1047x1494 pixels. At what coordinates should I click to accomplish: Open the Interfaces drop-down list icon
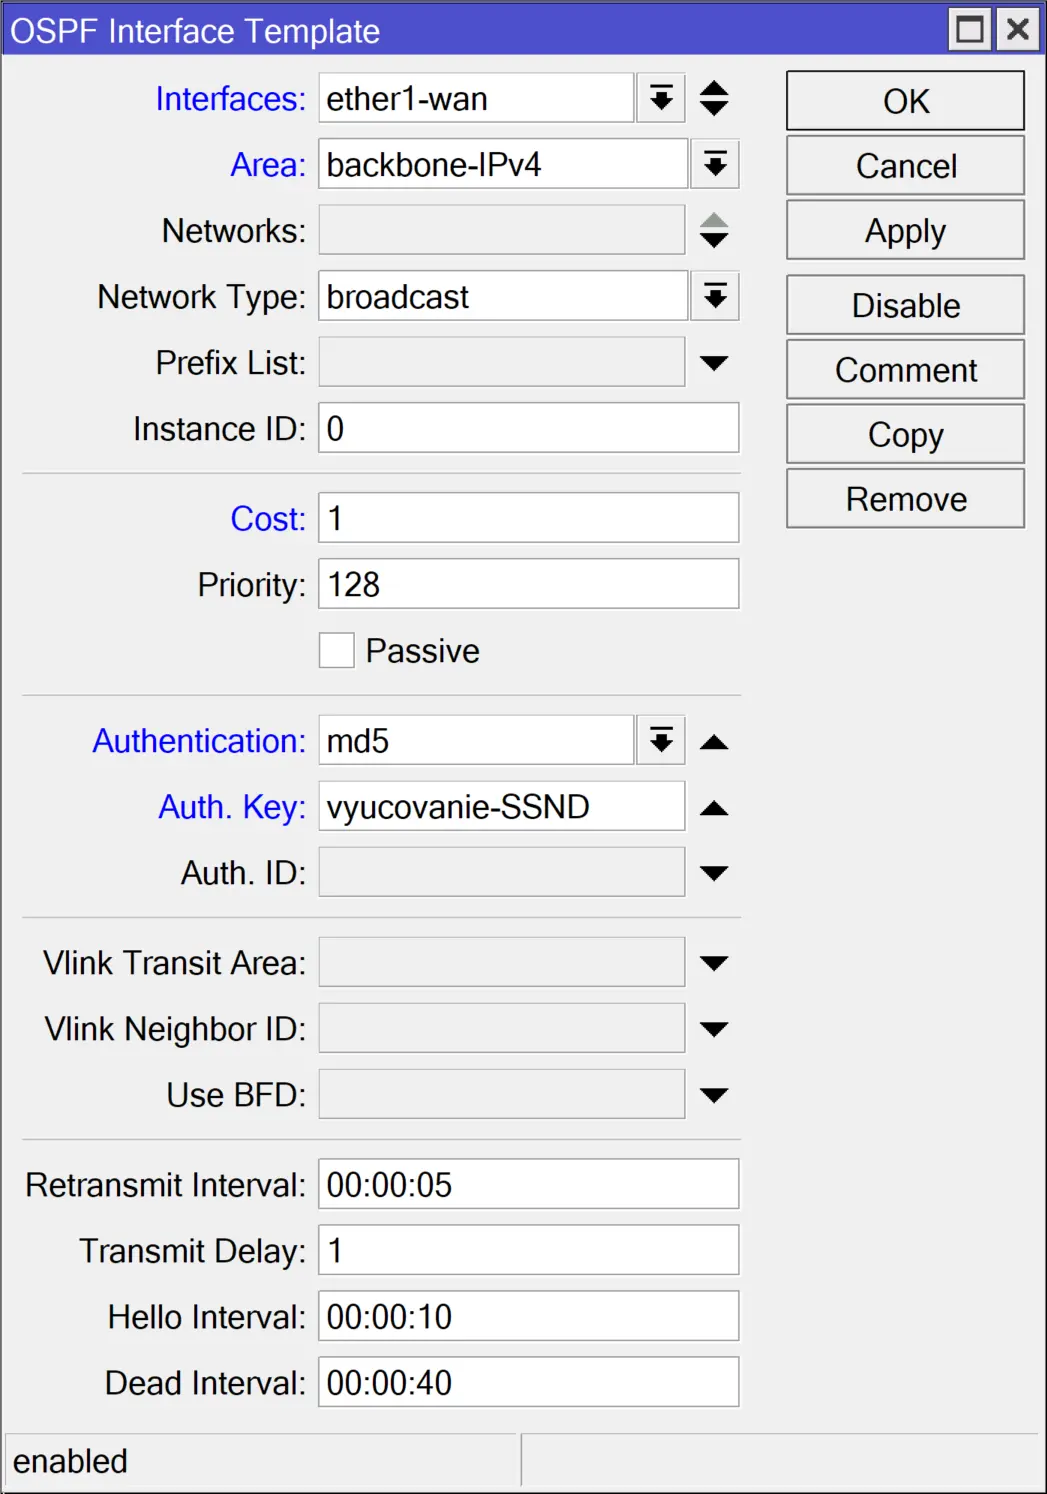click(660, 98)
